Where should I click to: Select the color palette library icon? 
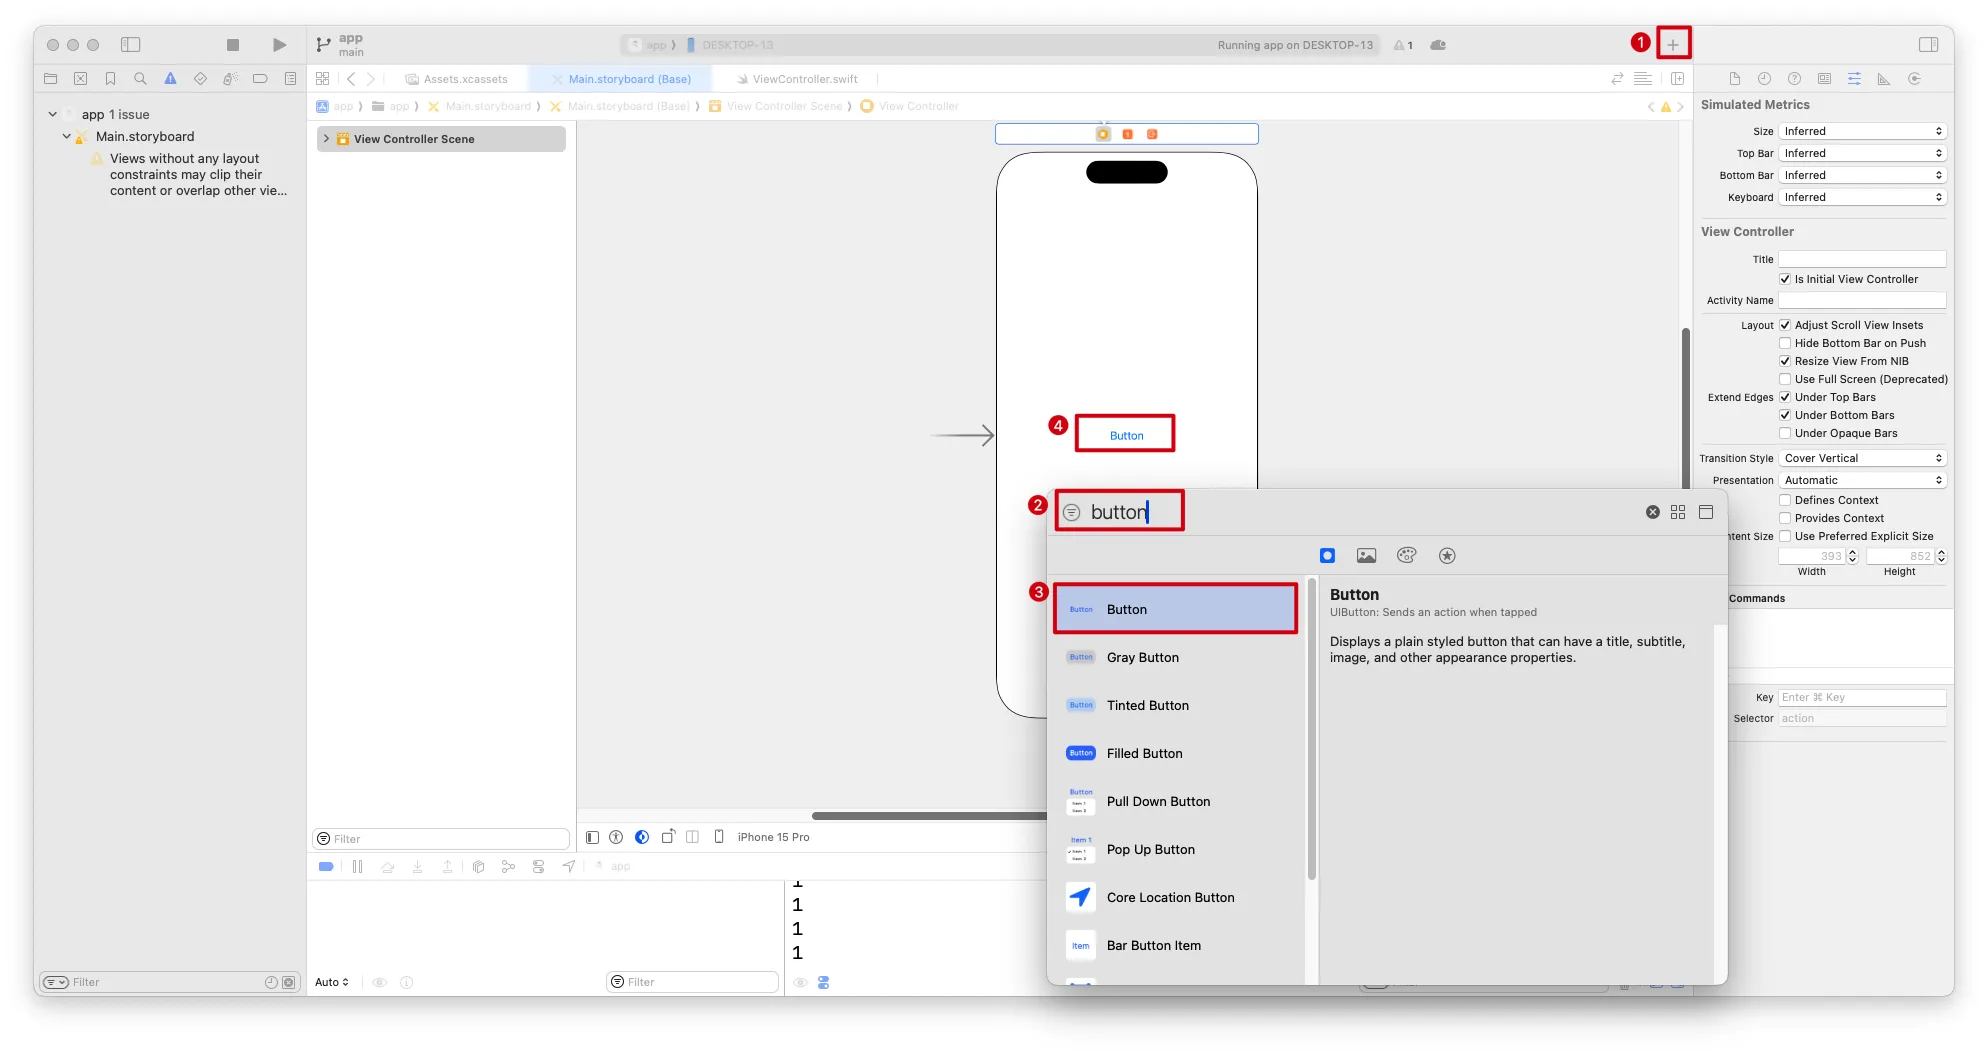point(1406,556)
